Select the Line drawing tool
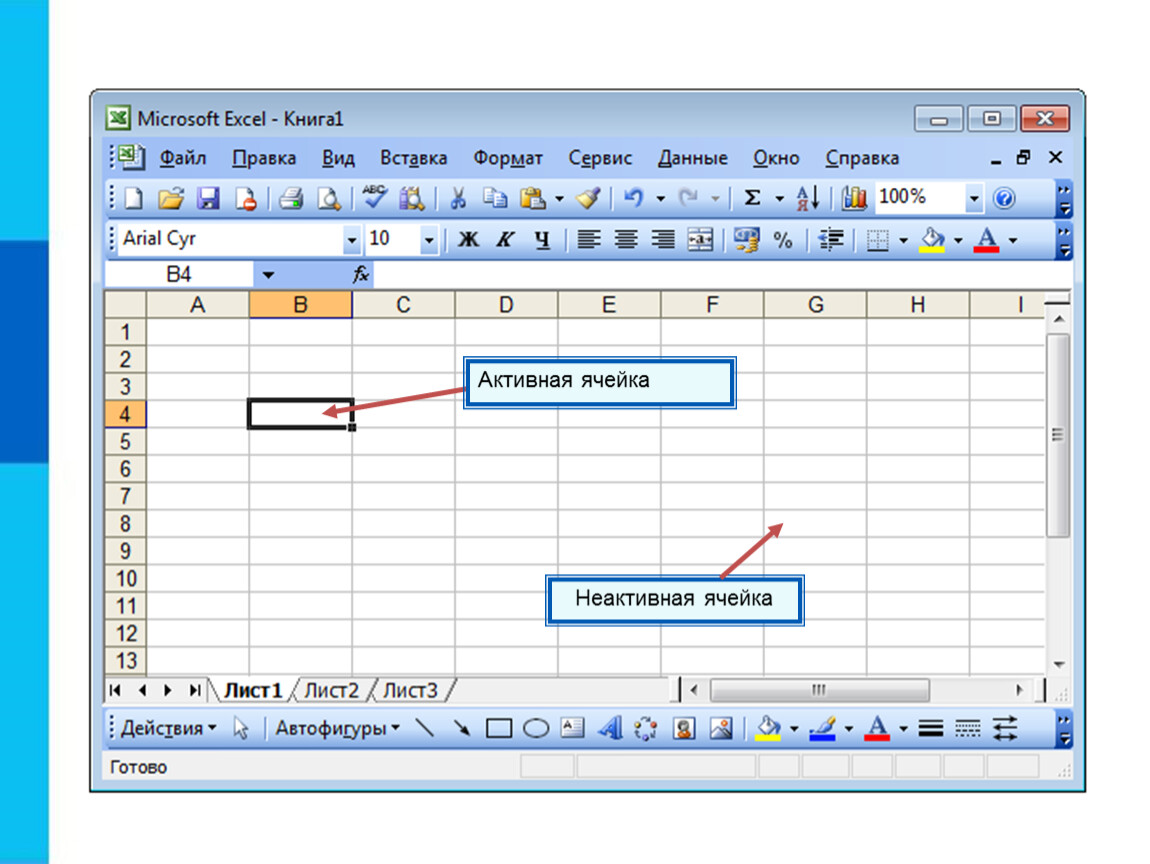 (425, 728)
